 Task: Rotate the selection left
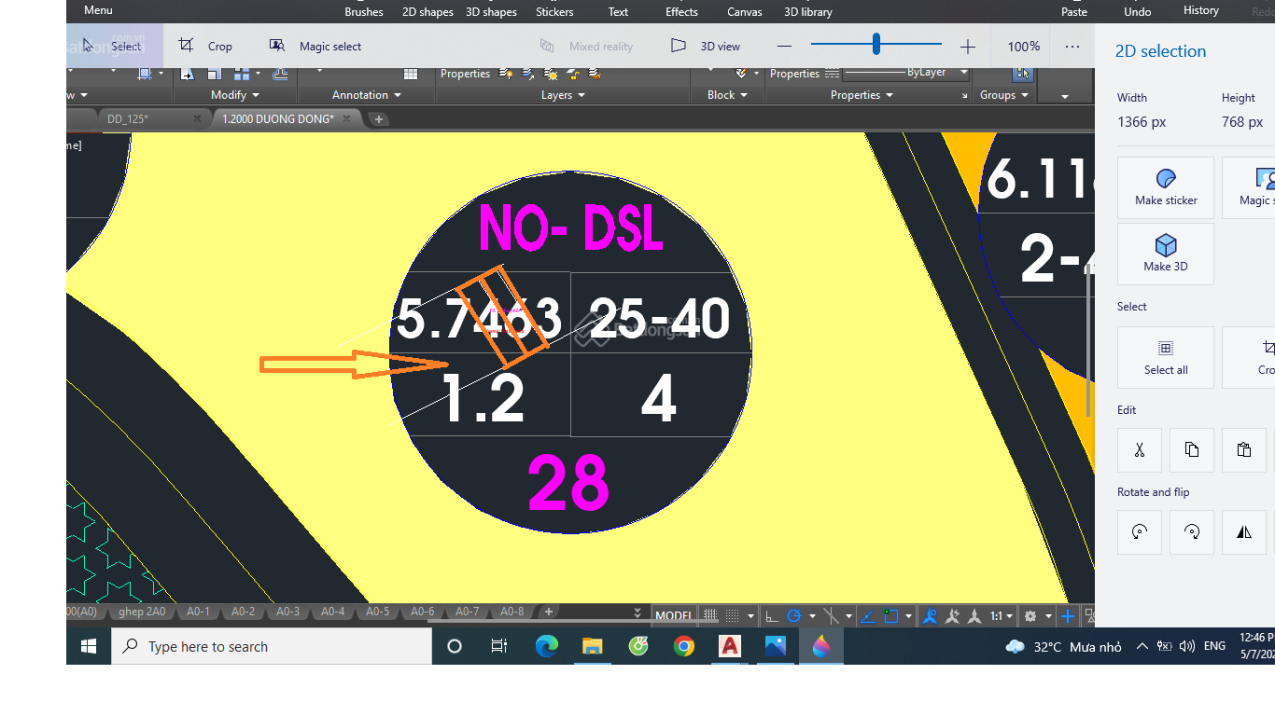1139,532
